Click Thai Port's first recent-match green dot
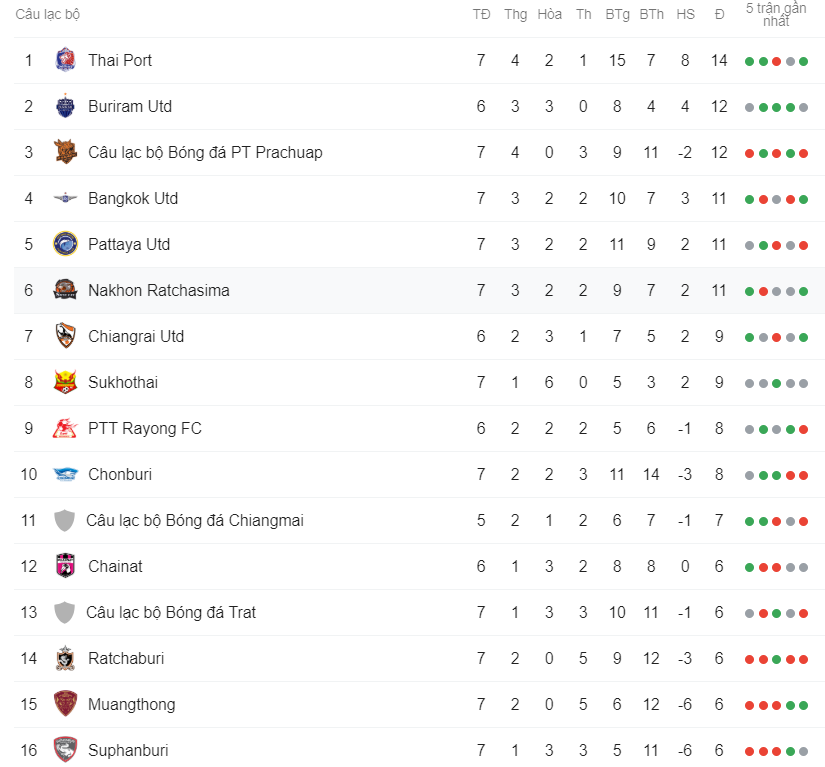Image resolution: width=825 pixels, height=767 pixels. coord(749,61)
